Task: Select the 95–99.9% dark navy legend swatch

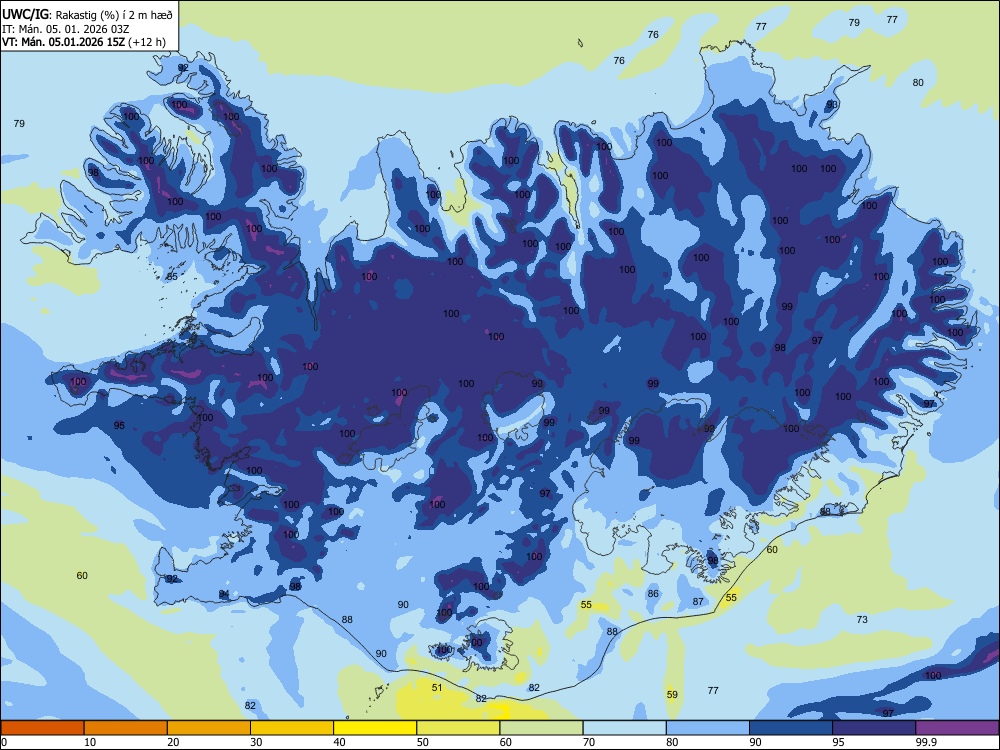Action: pyautogui.click(x=874, y=728)
